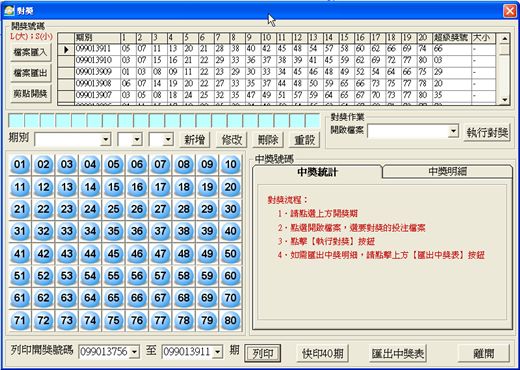The image size is (520, 370).
Task: Click the 執行對獎 button
Action: [487, 133]
